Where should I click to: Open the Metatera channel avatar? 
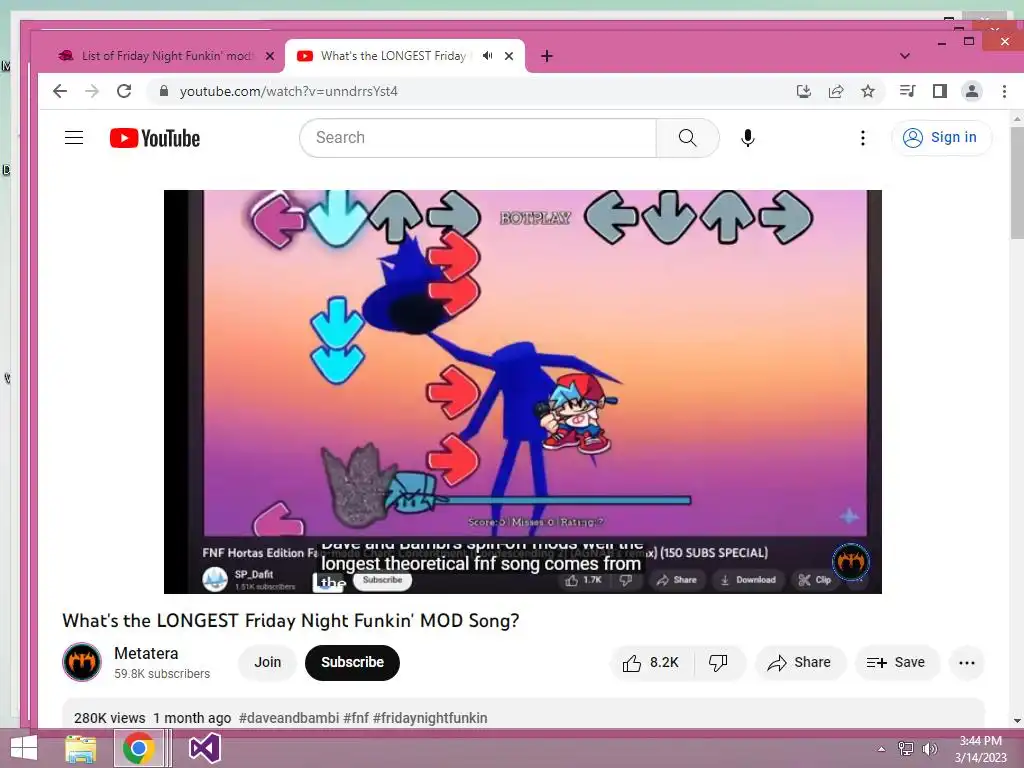pos(82,662)
